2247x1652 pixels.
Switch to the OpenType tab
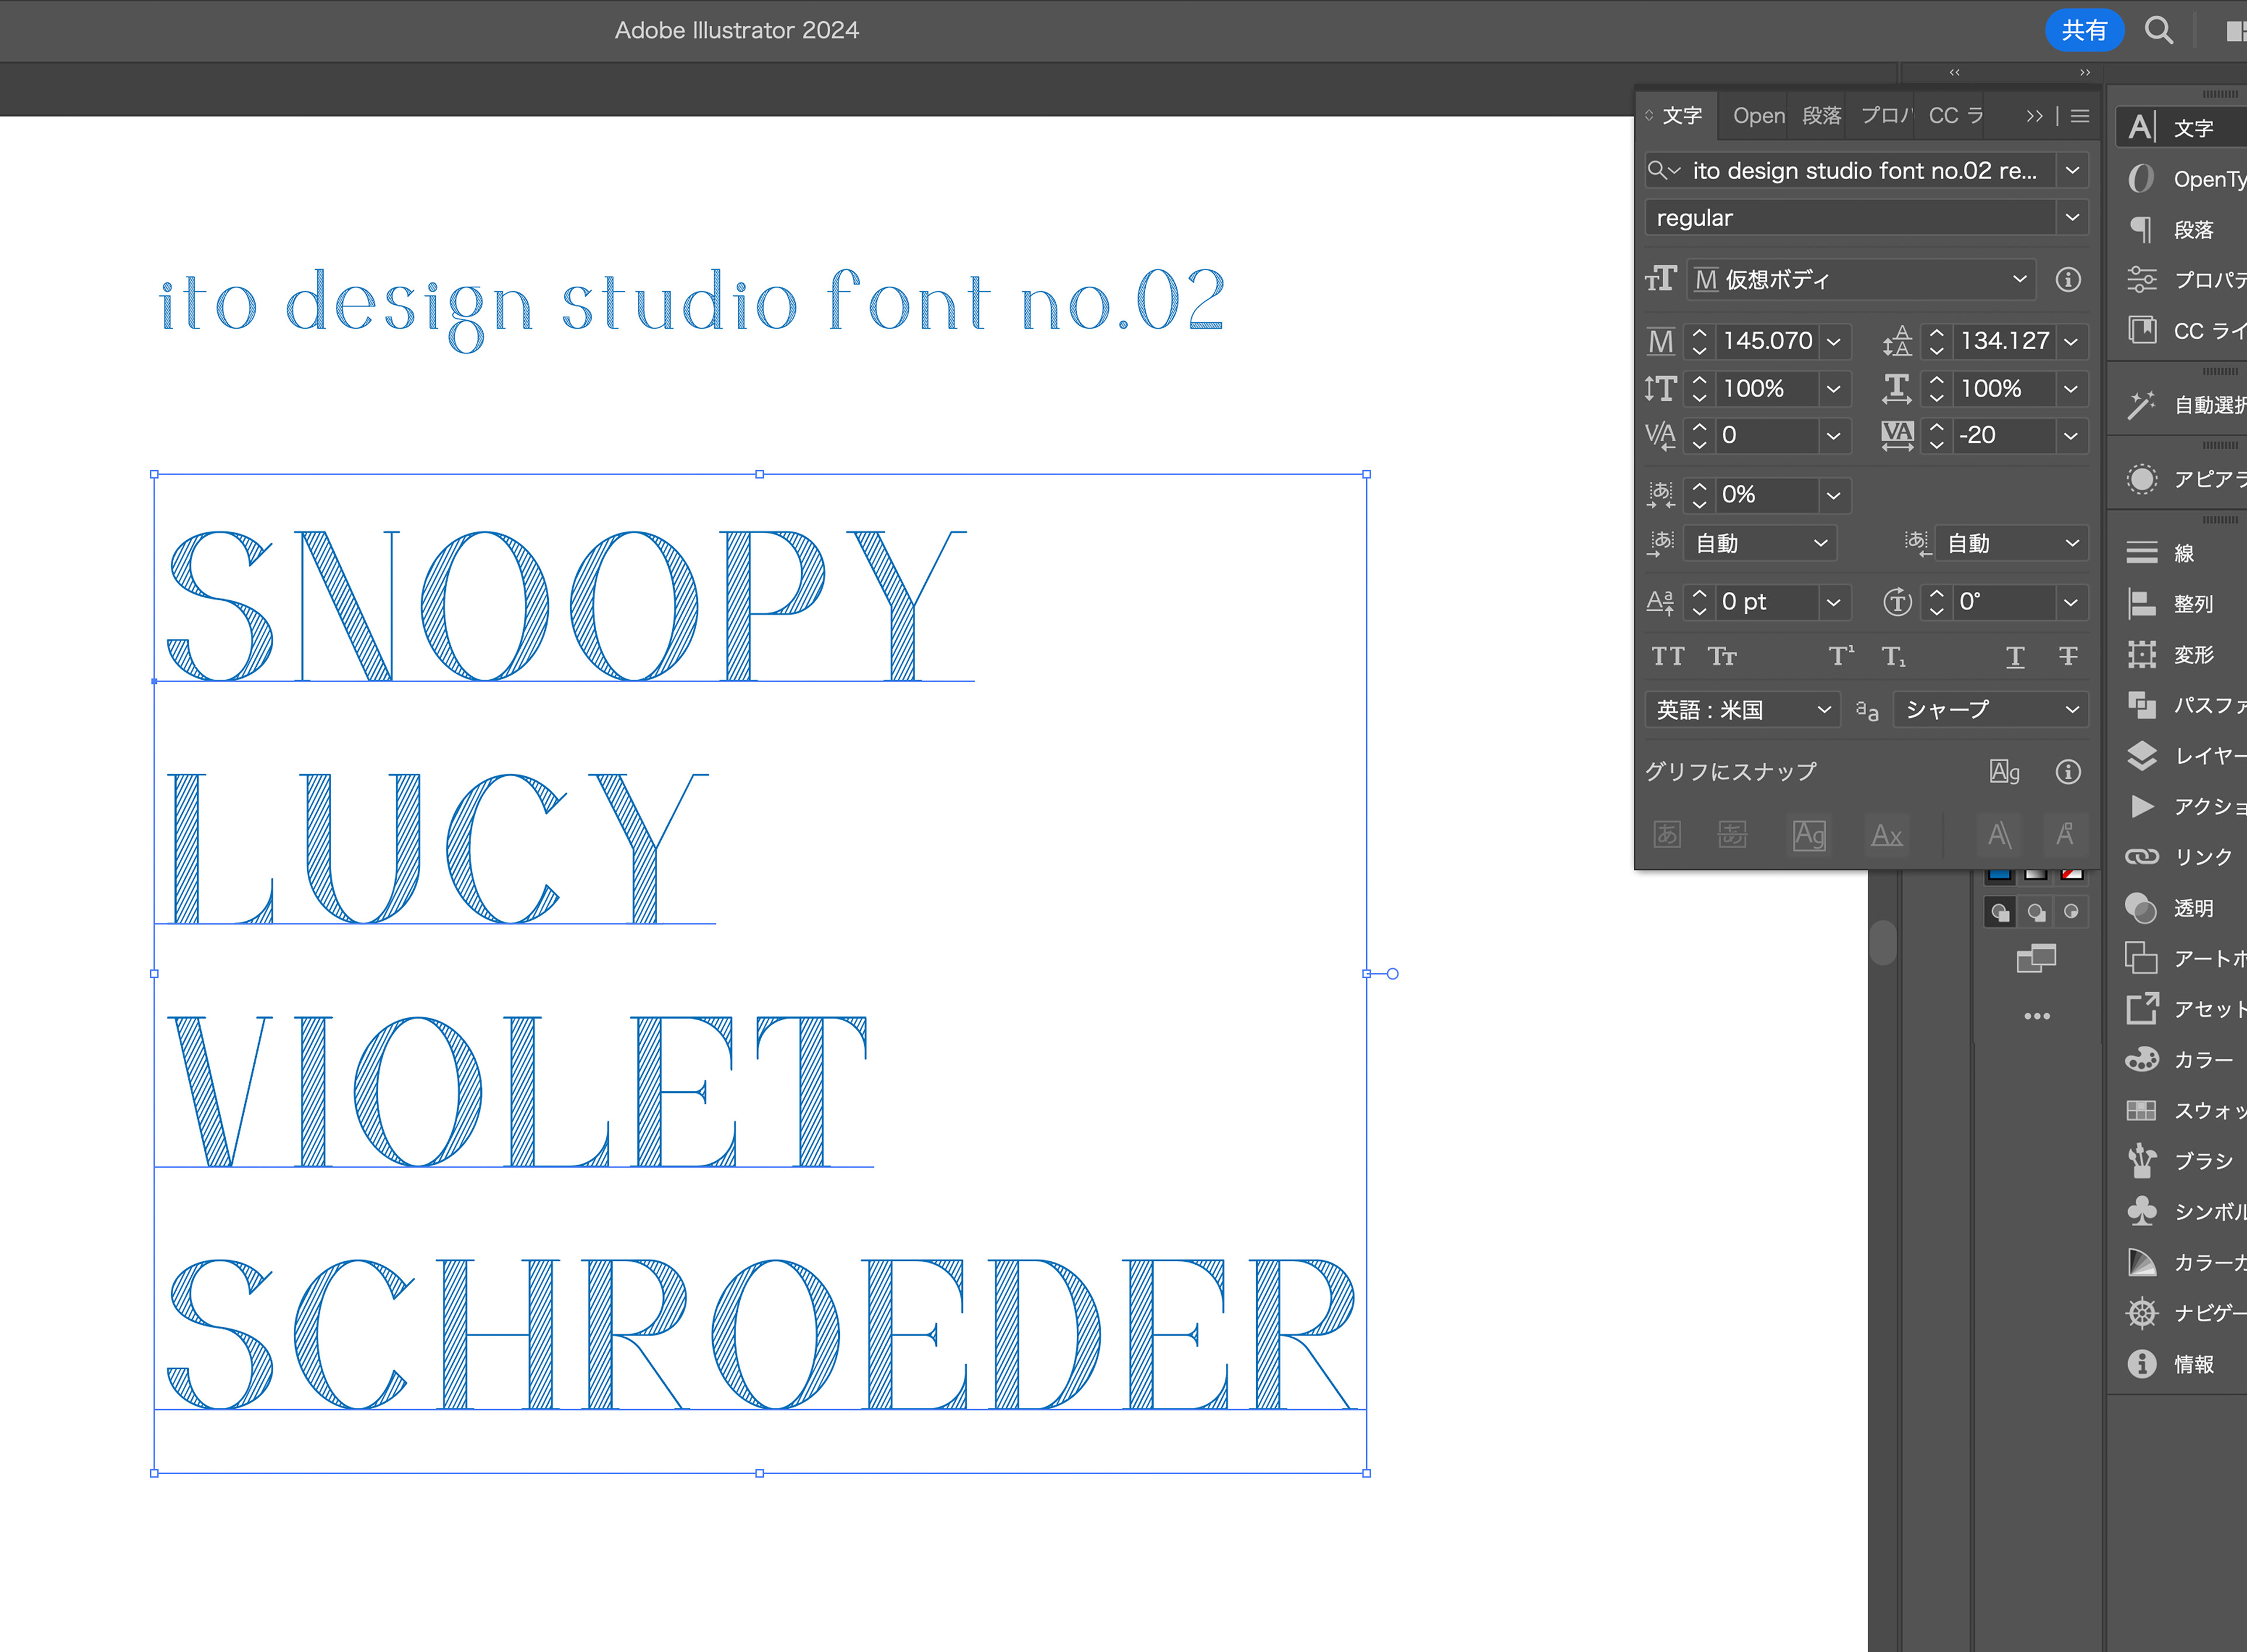[x=1758, y=116]
